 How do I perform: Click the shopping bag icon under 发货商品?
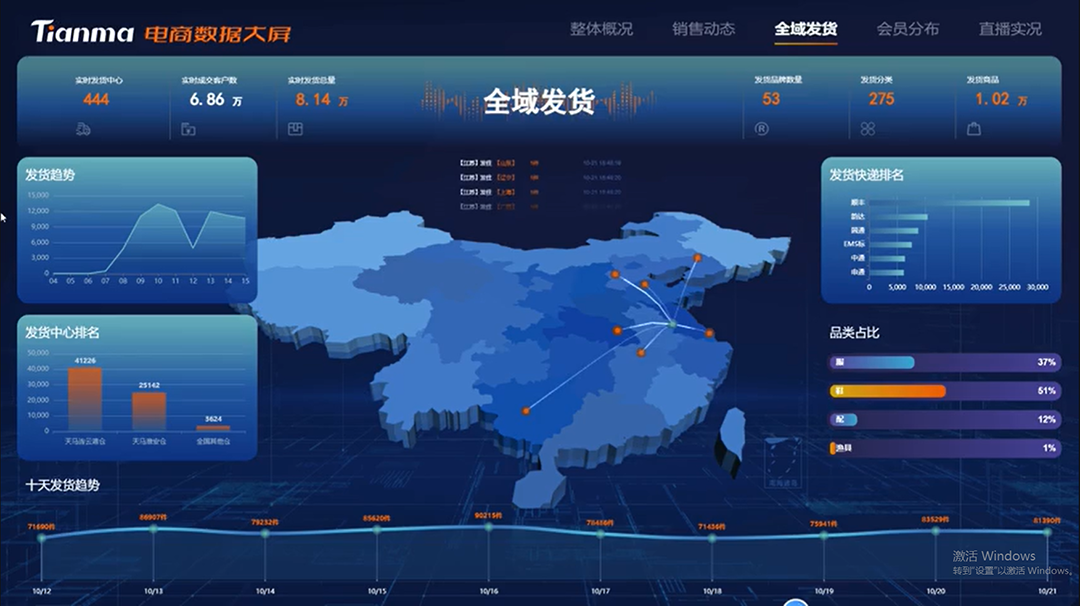tap(974, 129)
